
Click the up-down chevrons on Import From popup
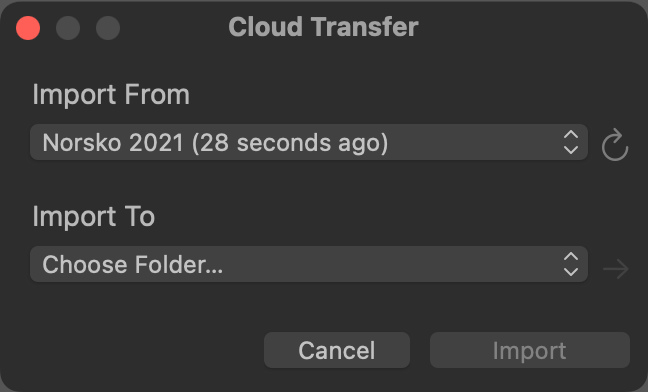[571, 142]
